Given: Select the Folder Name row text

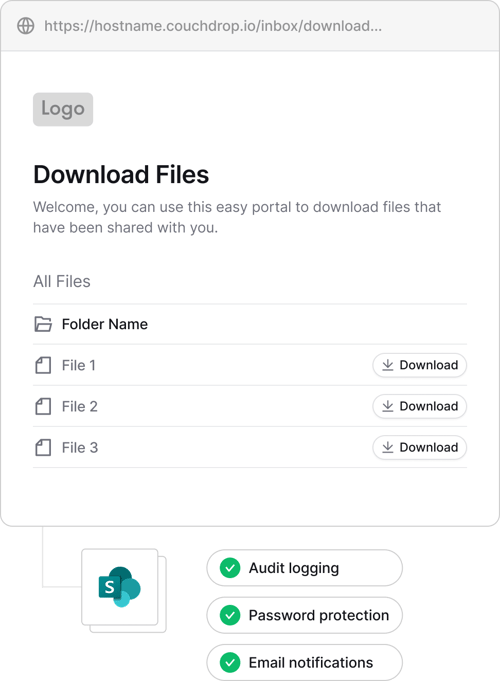Looking at the screenshot, I should 105,324.
